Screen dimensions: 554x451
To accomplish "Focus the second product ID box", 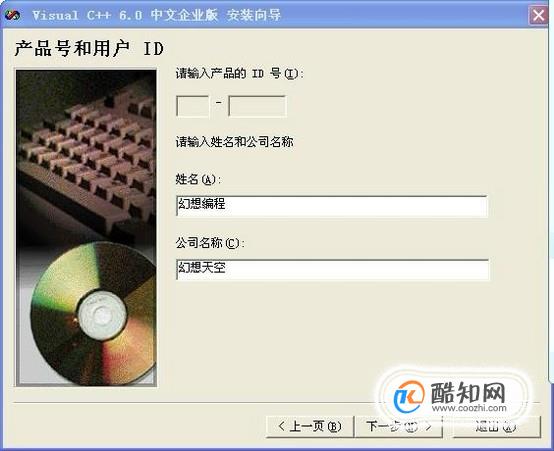I will coord(257,106).
